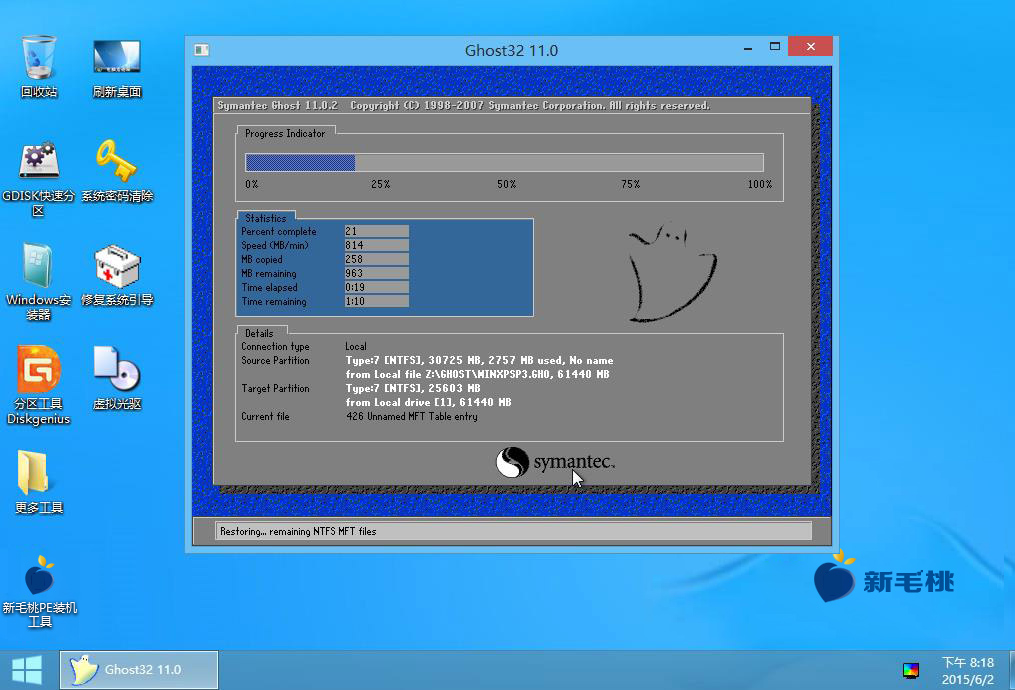Launch GDISK快速分区 desktop shortcut
1015x690 pixels.
39,177
